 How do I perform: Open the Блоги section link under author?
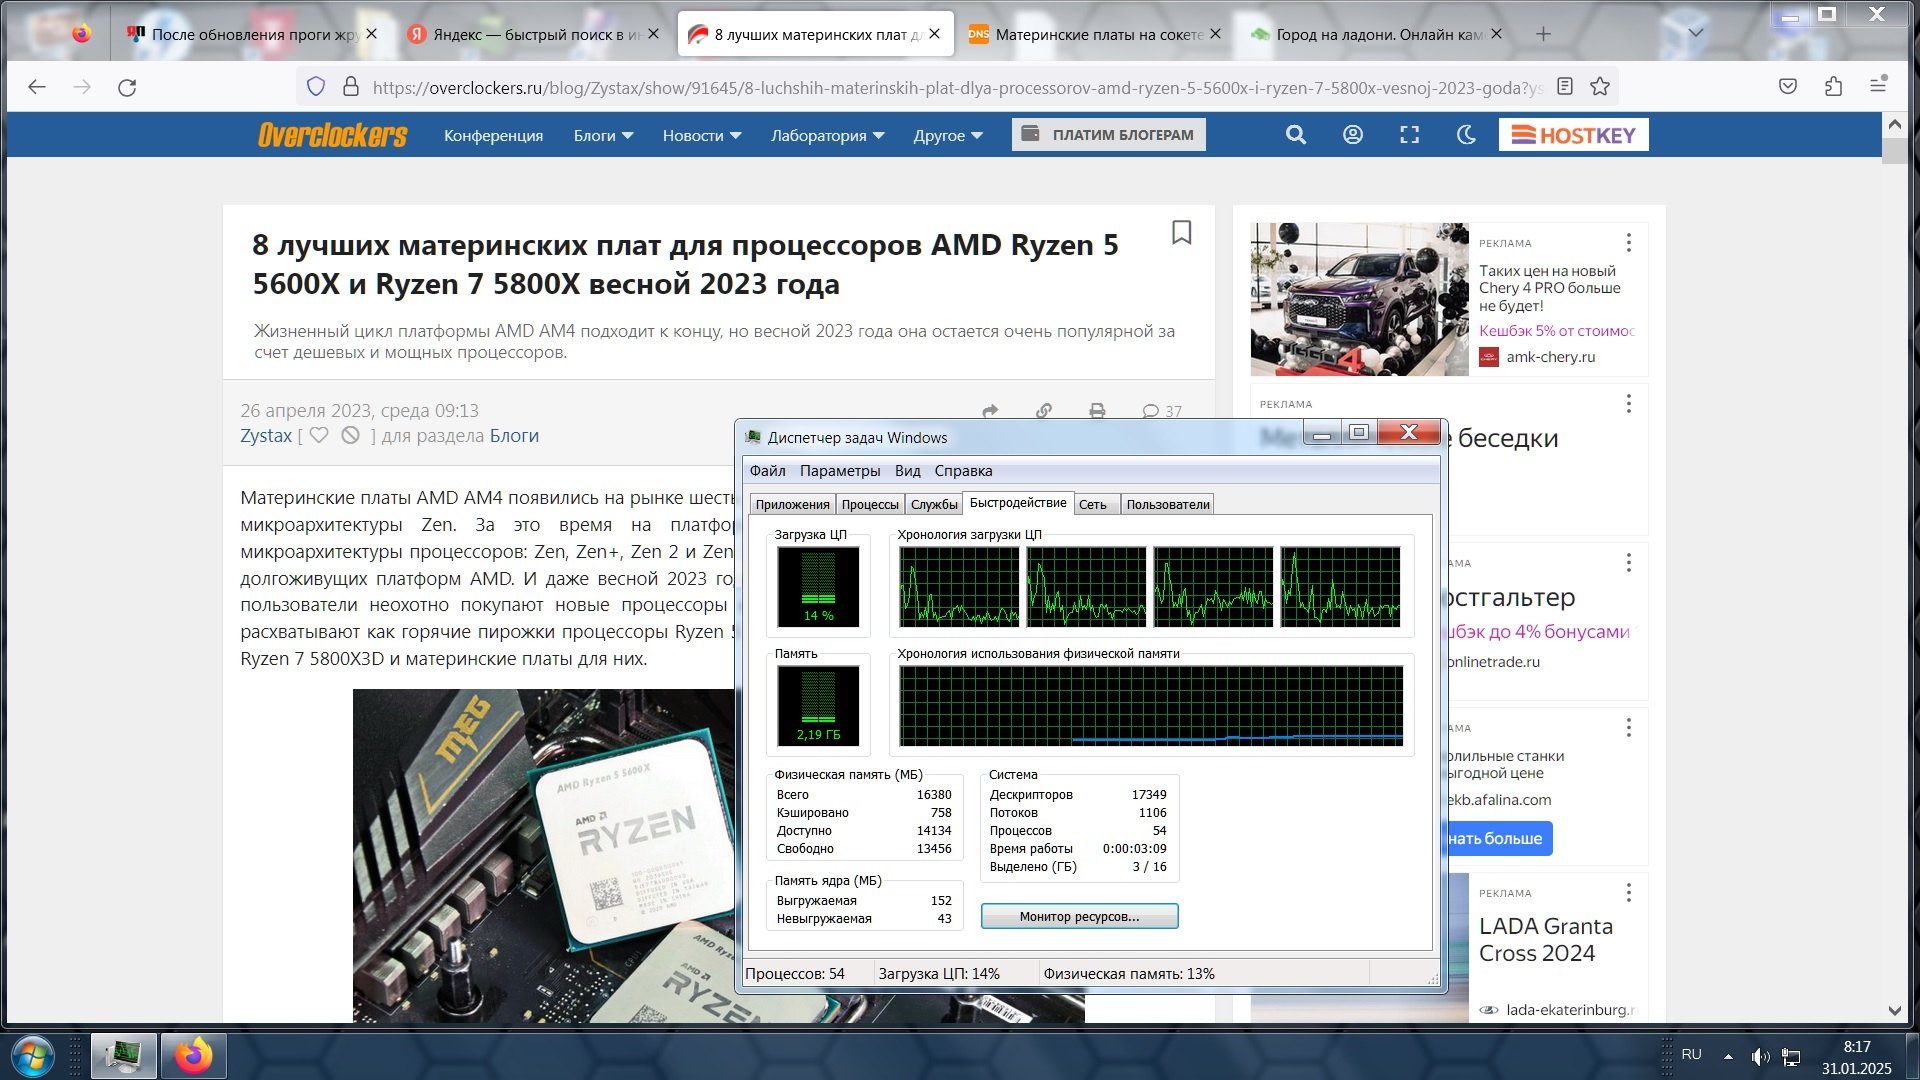(514, 436)
